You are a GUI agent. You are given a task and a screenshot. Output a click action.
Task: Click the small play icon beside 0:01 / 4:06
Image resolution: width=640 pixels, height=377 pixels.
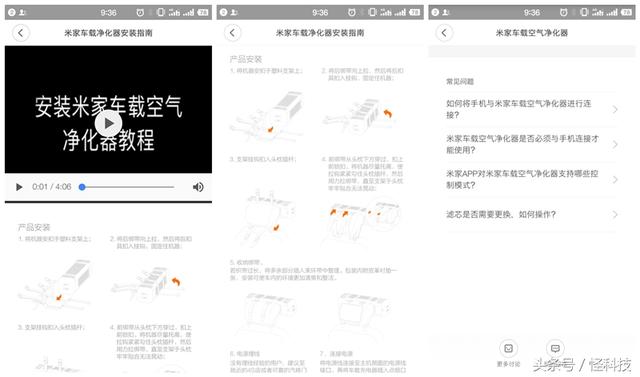pos(19,187)
